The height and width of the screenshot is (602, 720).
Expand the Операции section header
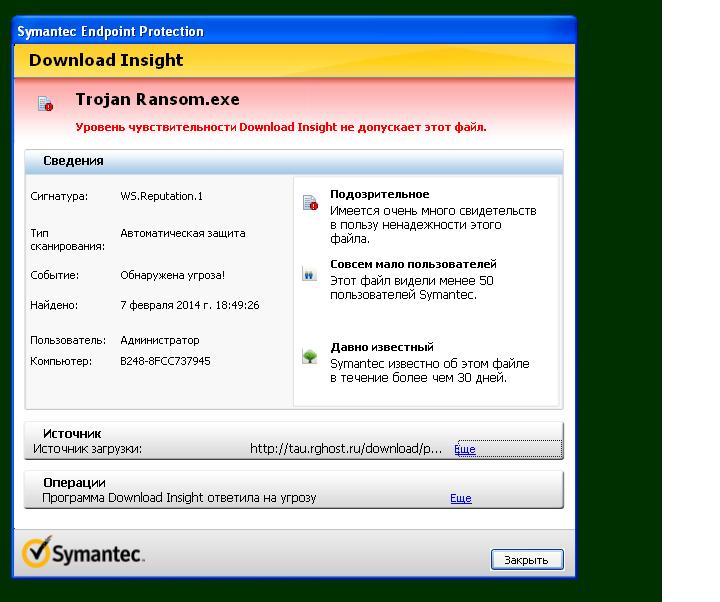[74, 483]
